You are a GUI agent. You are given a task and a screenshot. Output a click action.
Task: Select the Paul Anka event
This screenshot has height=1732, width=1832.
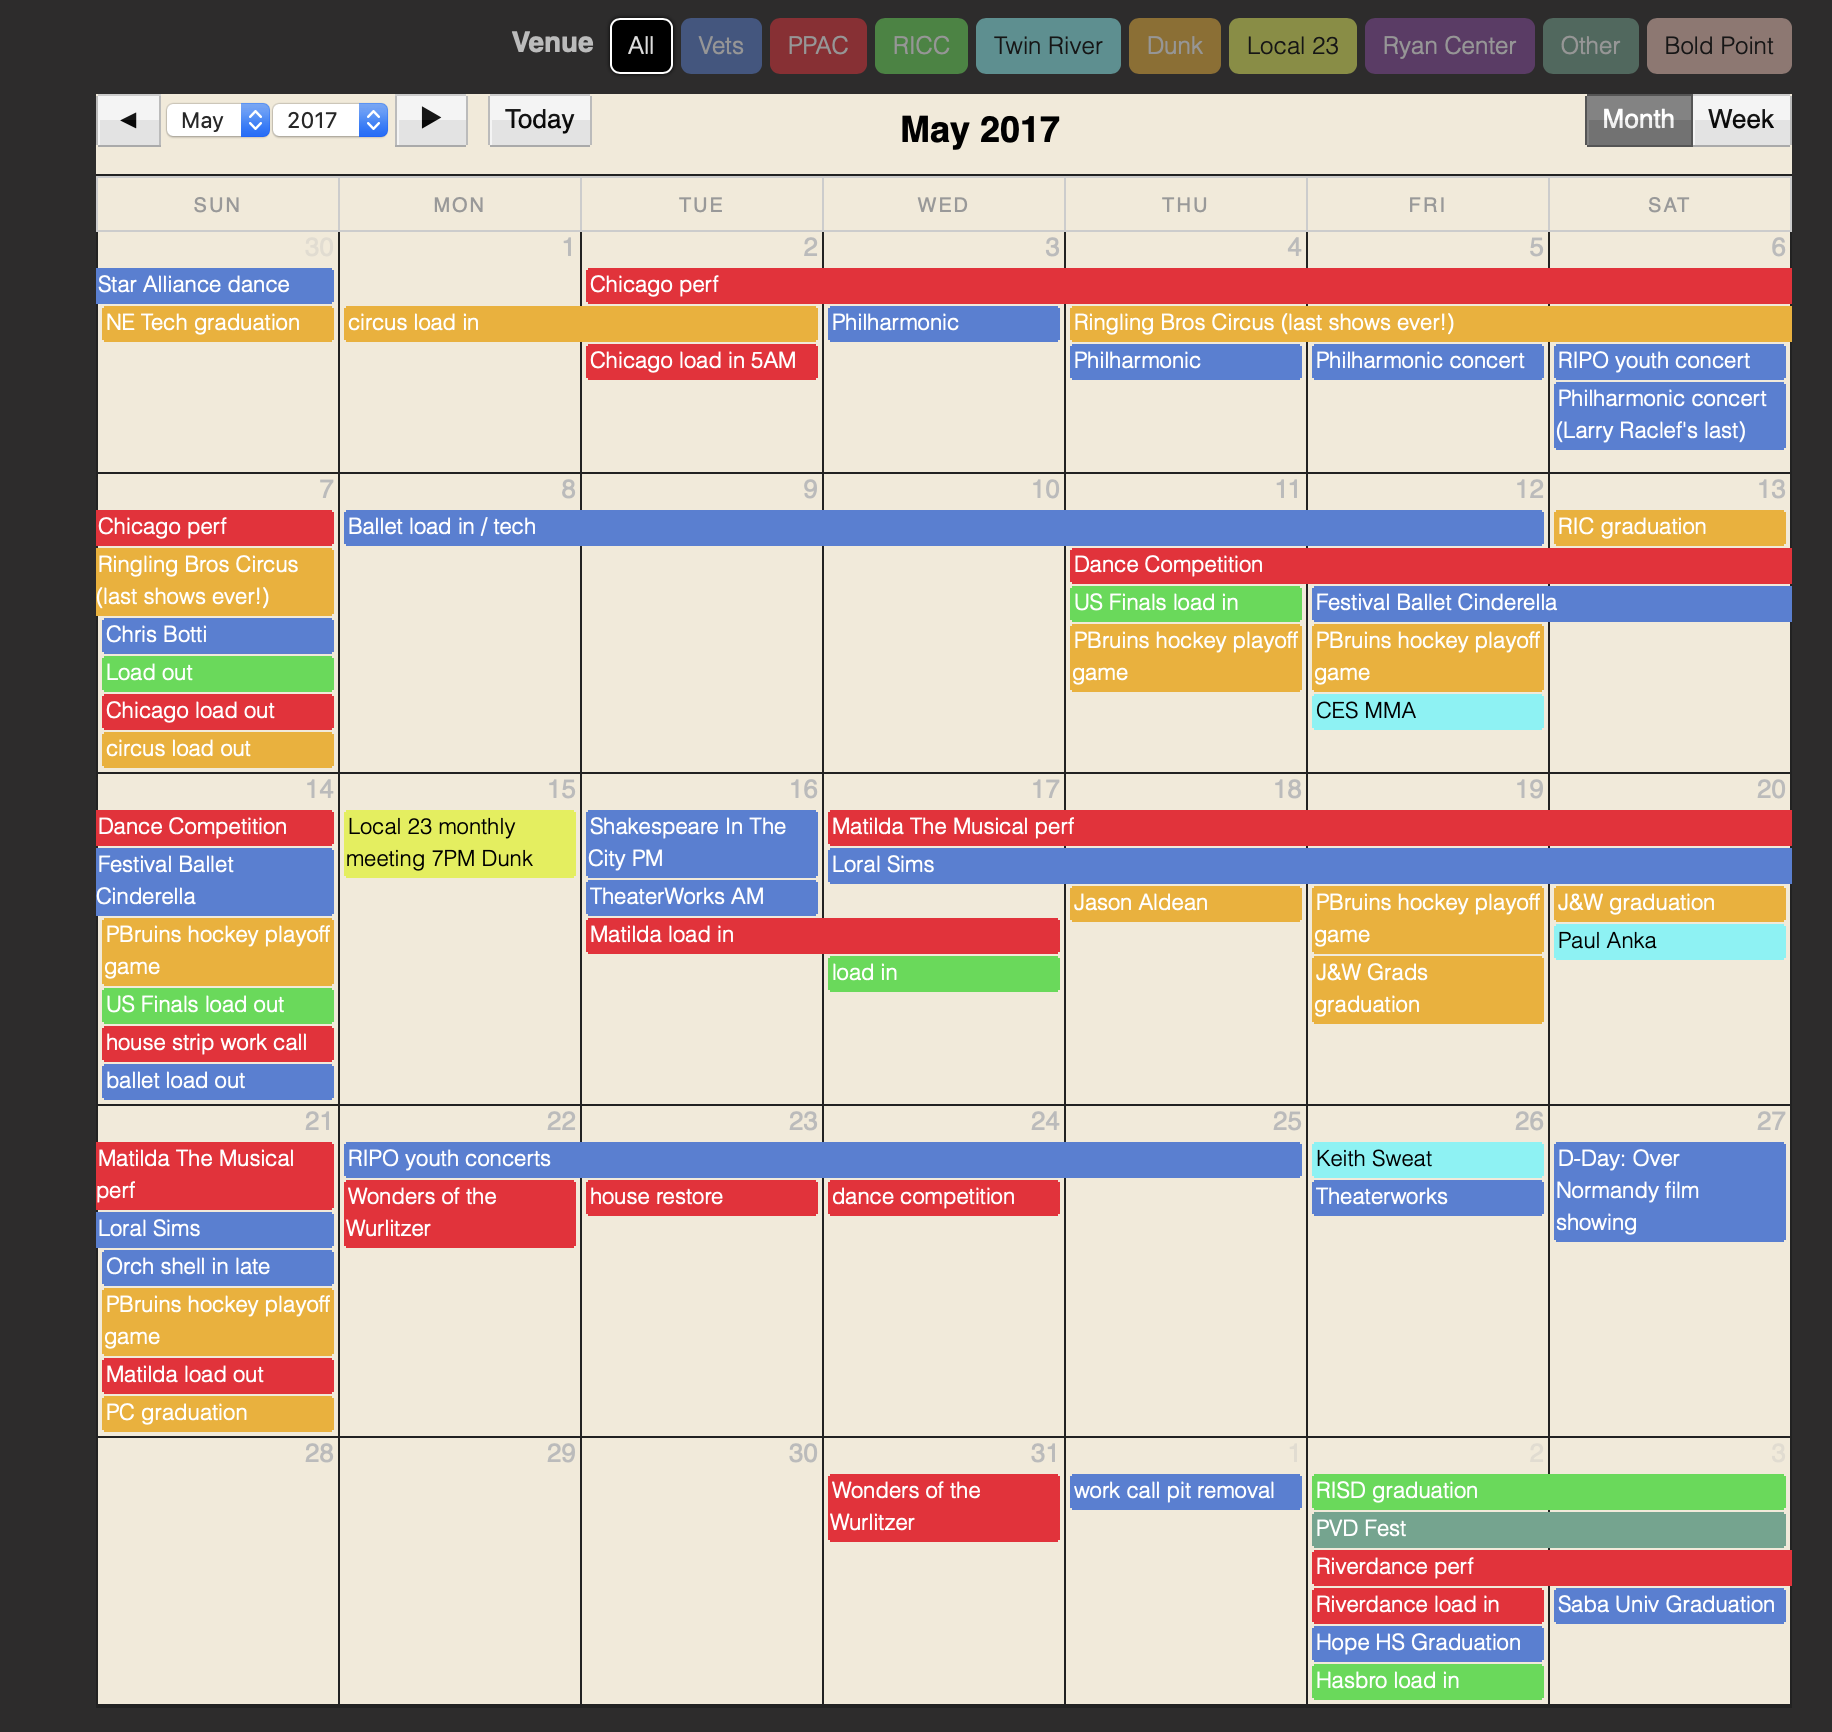(x=1668, y=941)
